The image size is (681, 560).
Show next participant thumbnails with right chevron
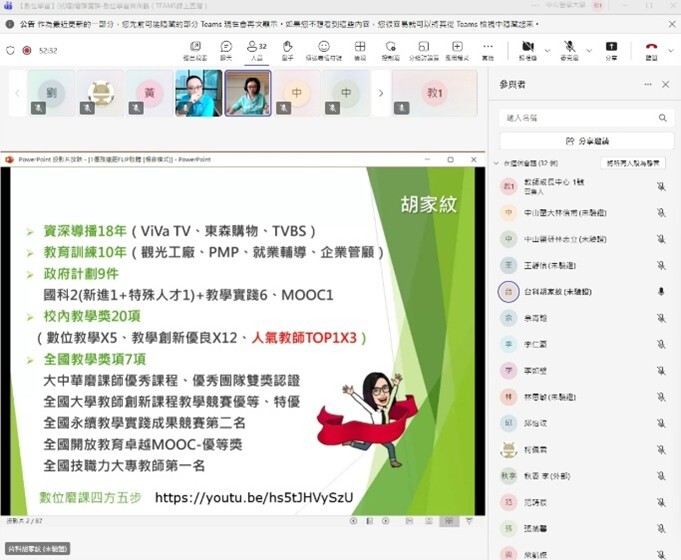379,94
